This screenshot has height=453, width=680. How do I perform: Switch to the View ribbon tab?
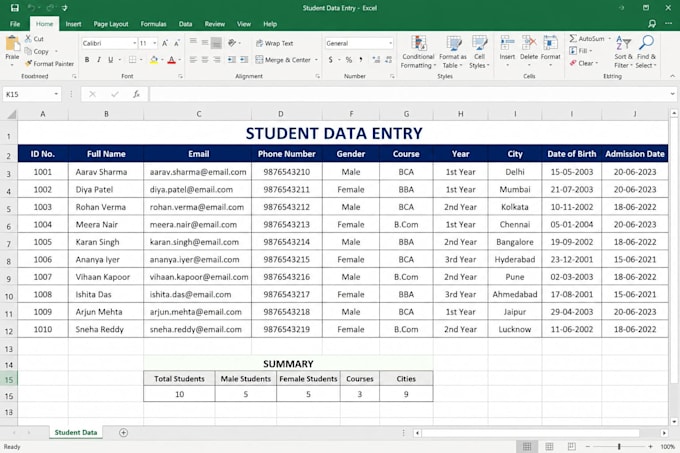point(244,24)
